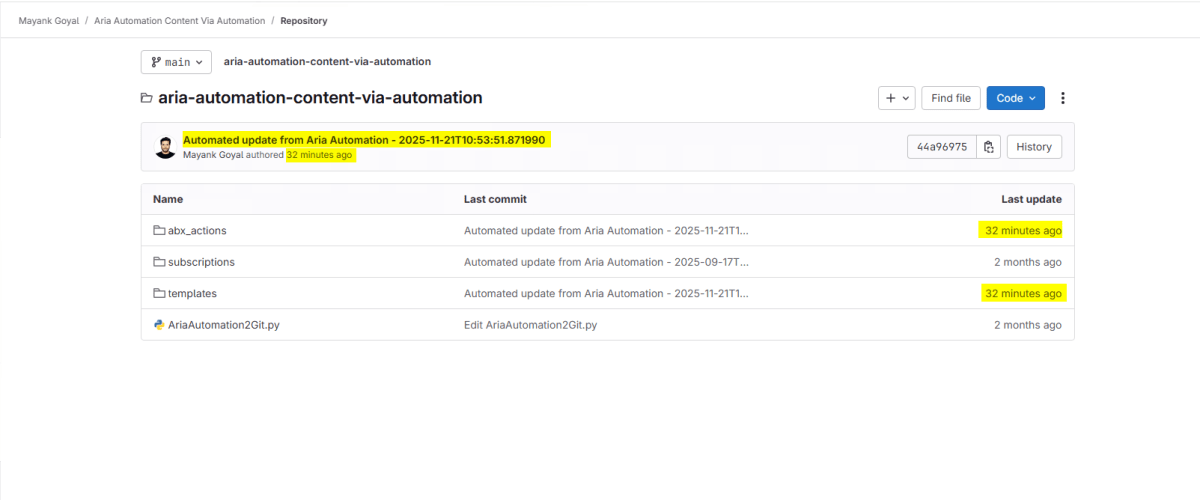Open the templates folder
The image size is (1200, 500).
point(192,294)
